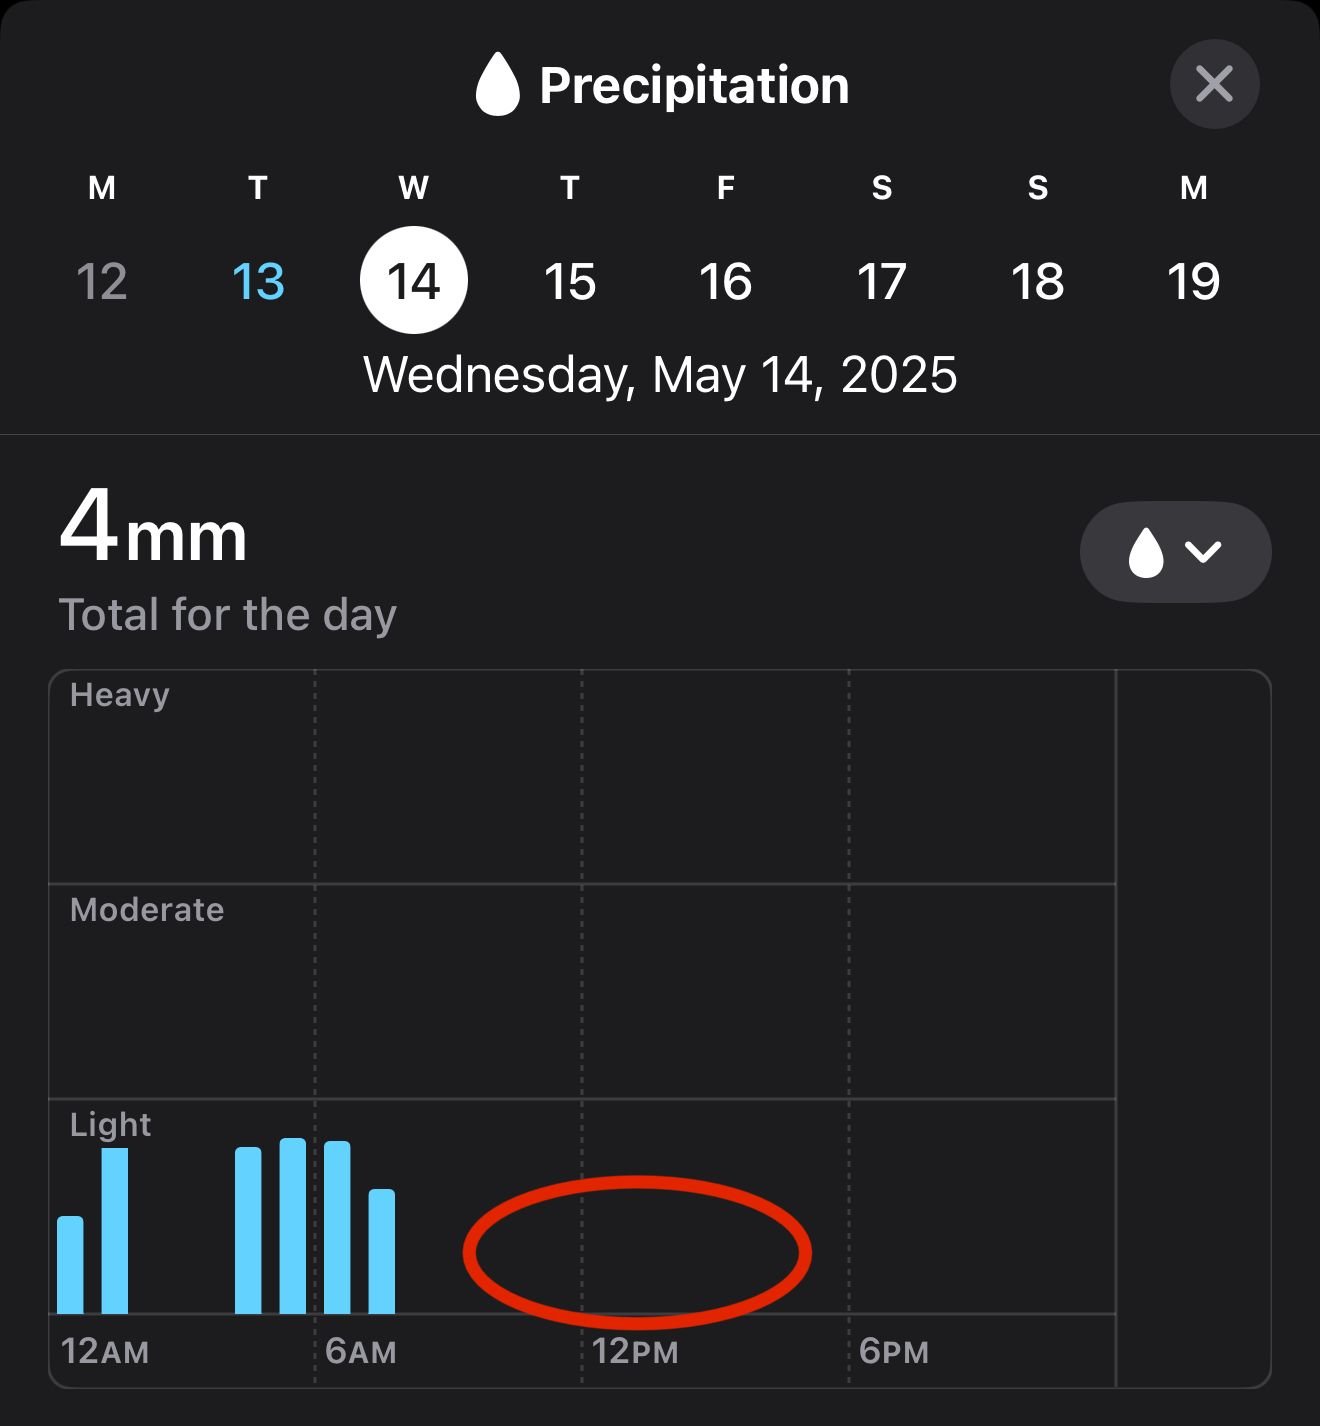The image size is (1320, 1426).
Task: Tap the Moderate intensity row label
Action: point(147,910)
